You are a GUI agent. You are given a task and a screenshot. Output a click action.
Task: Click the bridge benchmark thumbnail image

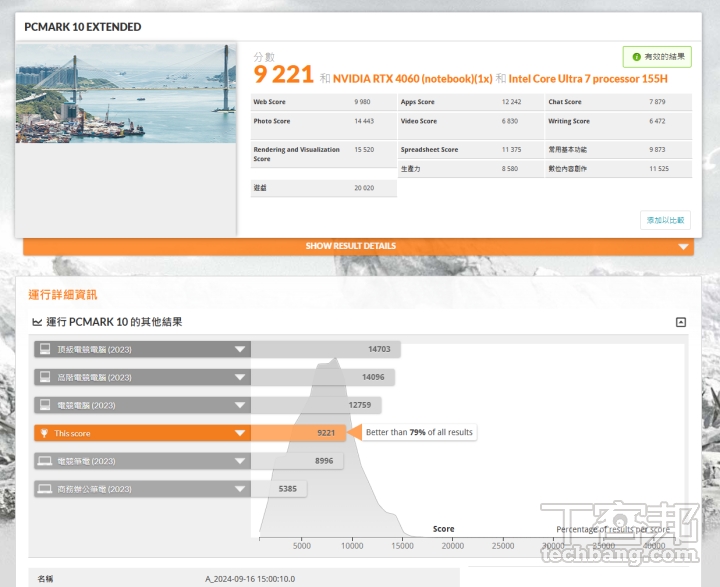pyautogui.click(x=126, y=93)
